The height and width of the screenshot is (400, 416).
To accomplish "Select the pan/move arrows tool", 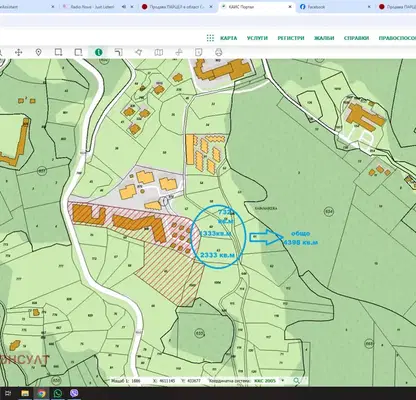I will 19,52.
